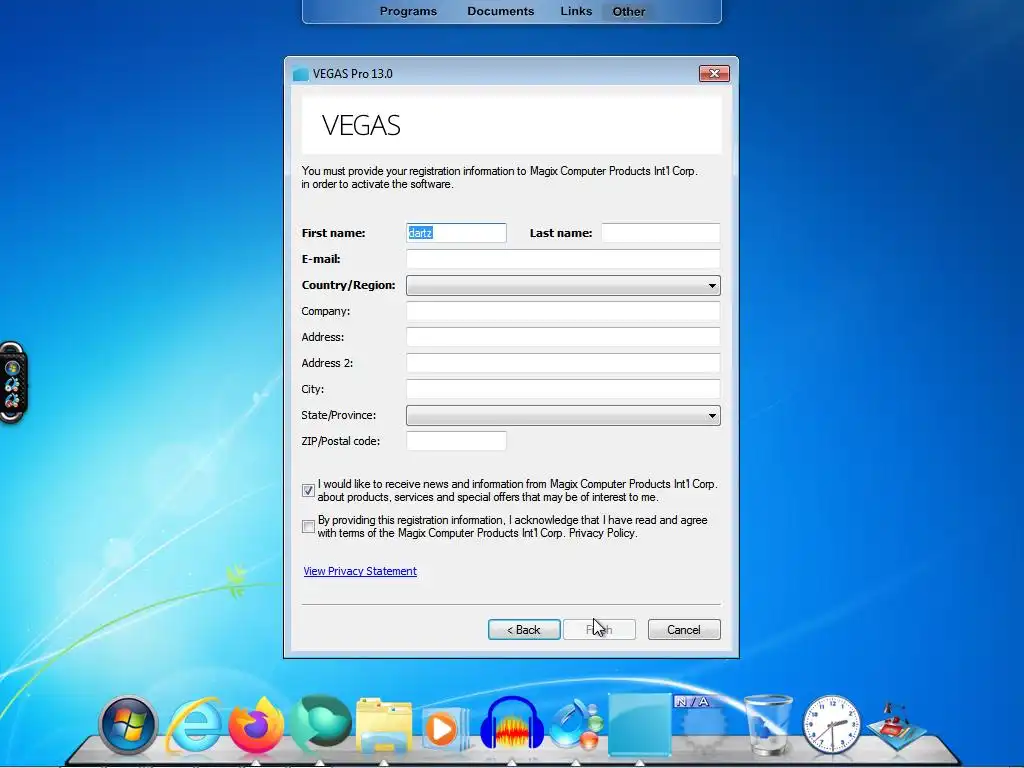Click the VEGAS Pro title bar icon
The height and width of the screenshot is (768, 1024).
(x=300, y=74)
